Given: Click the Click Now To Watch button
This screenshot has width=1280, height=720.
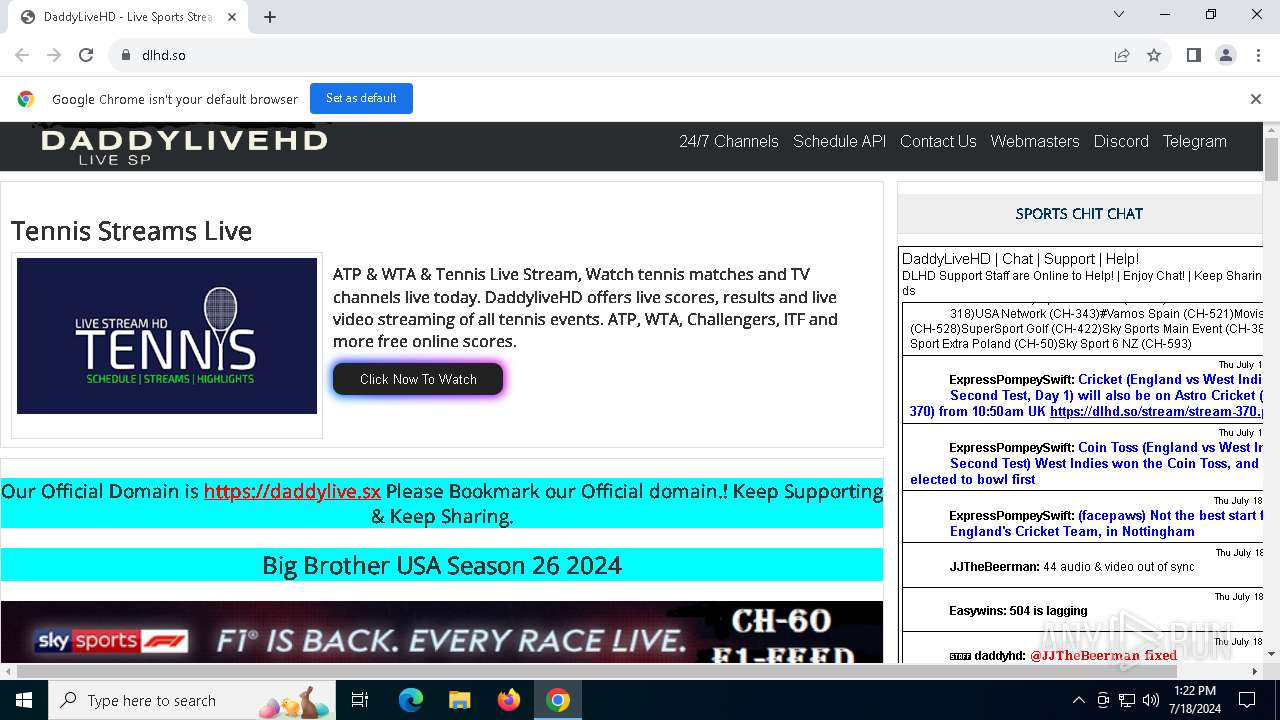Looking at the screenshot, I should tap(418, 379).
